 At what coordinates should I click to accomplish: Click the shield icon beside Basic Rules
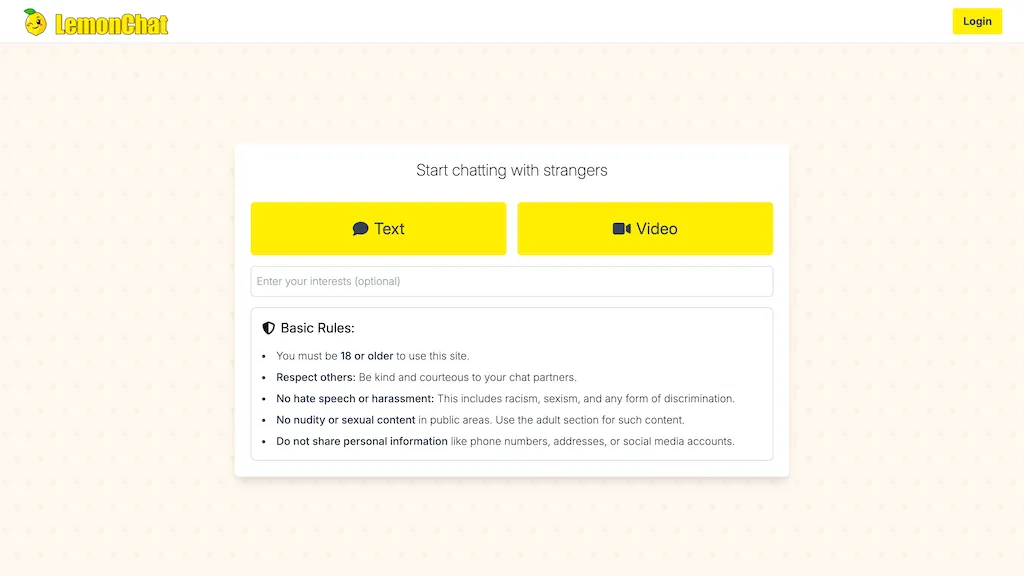point(268,328)
